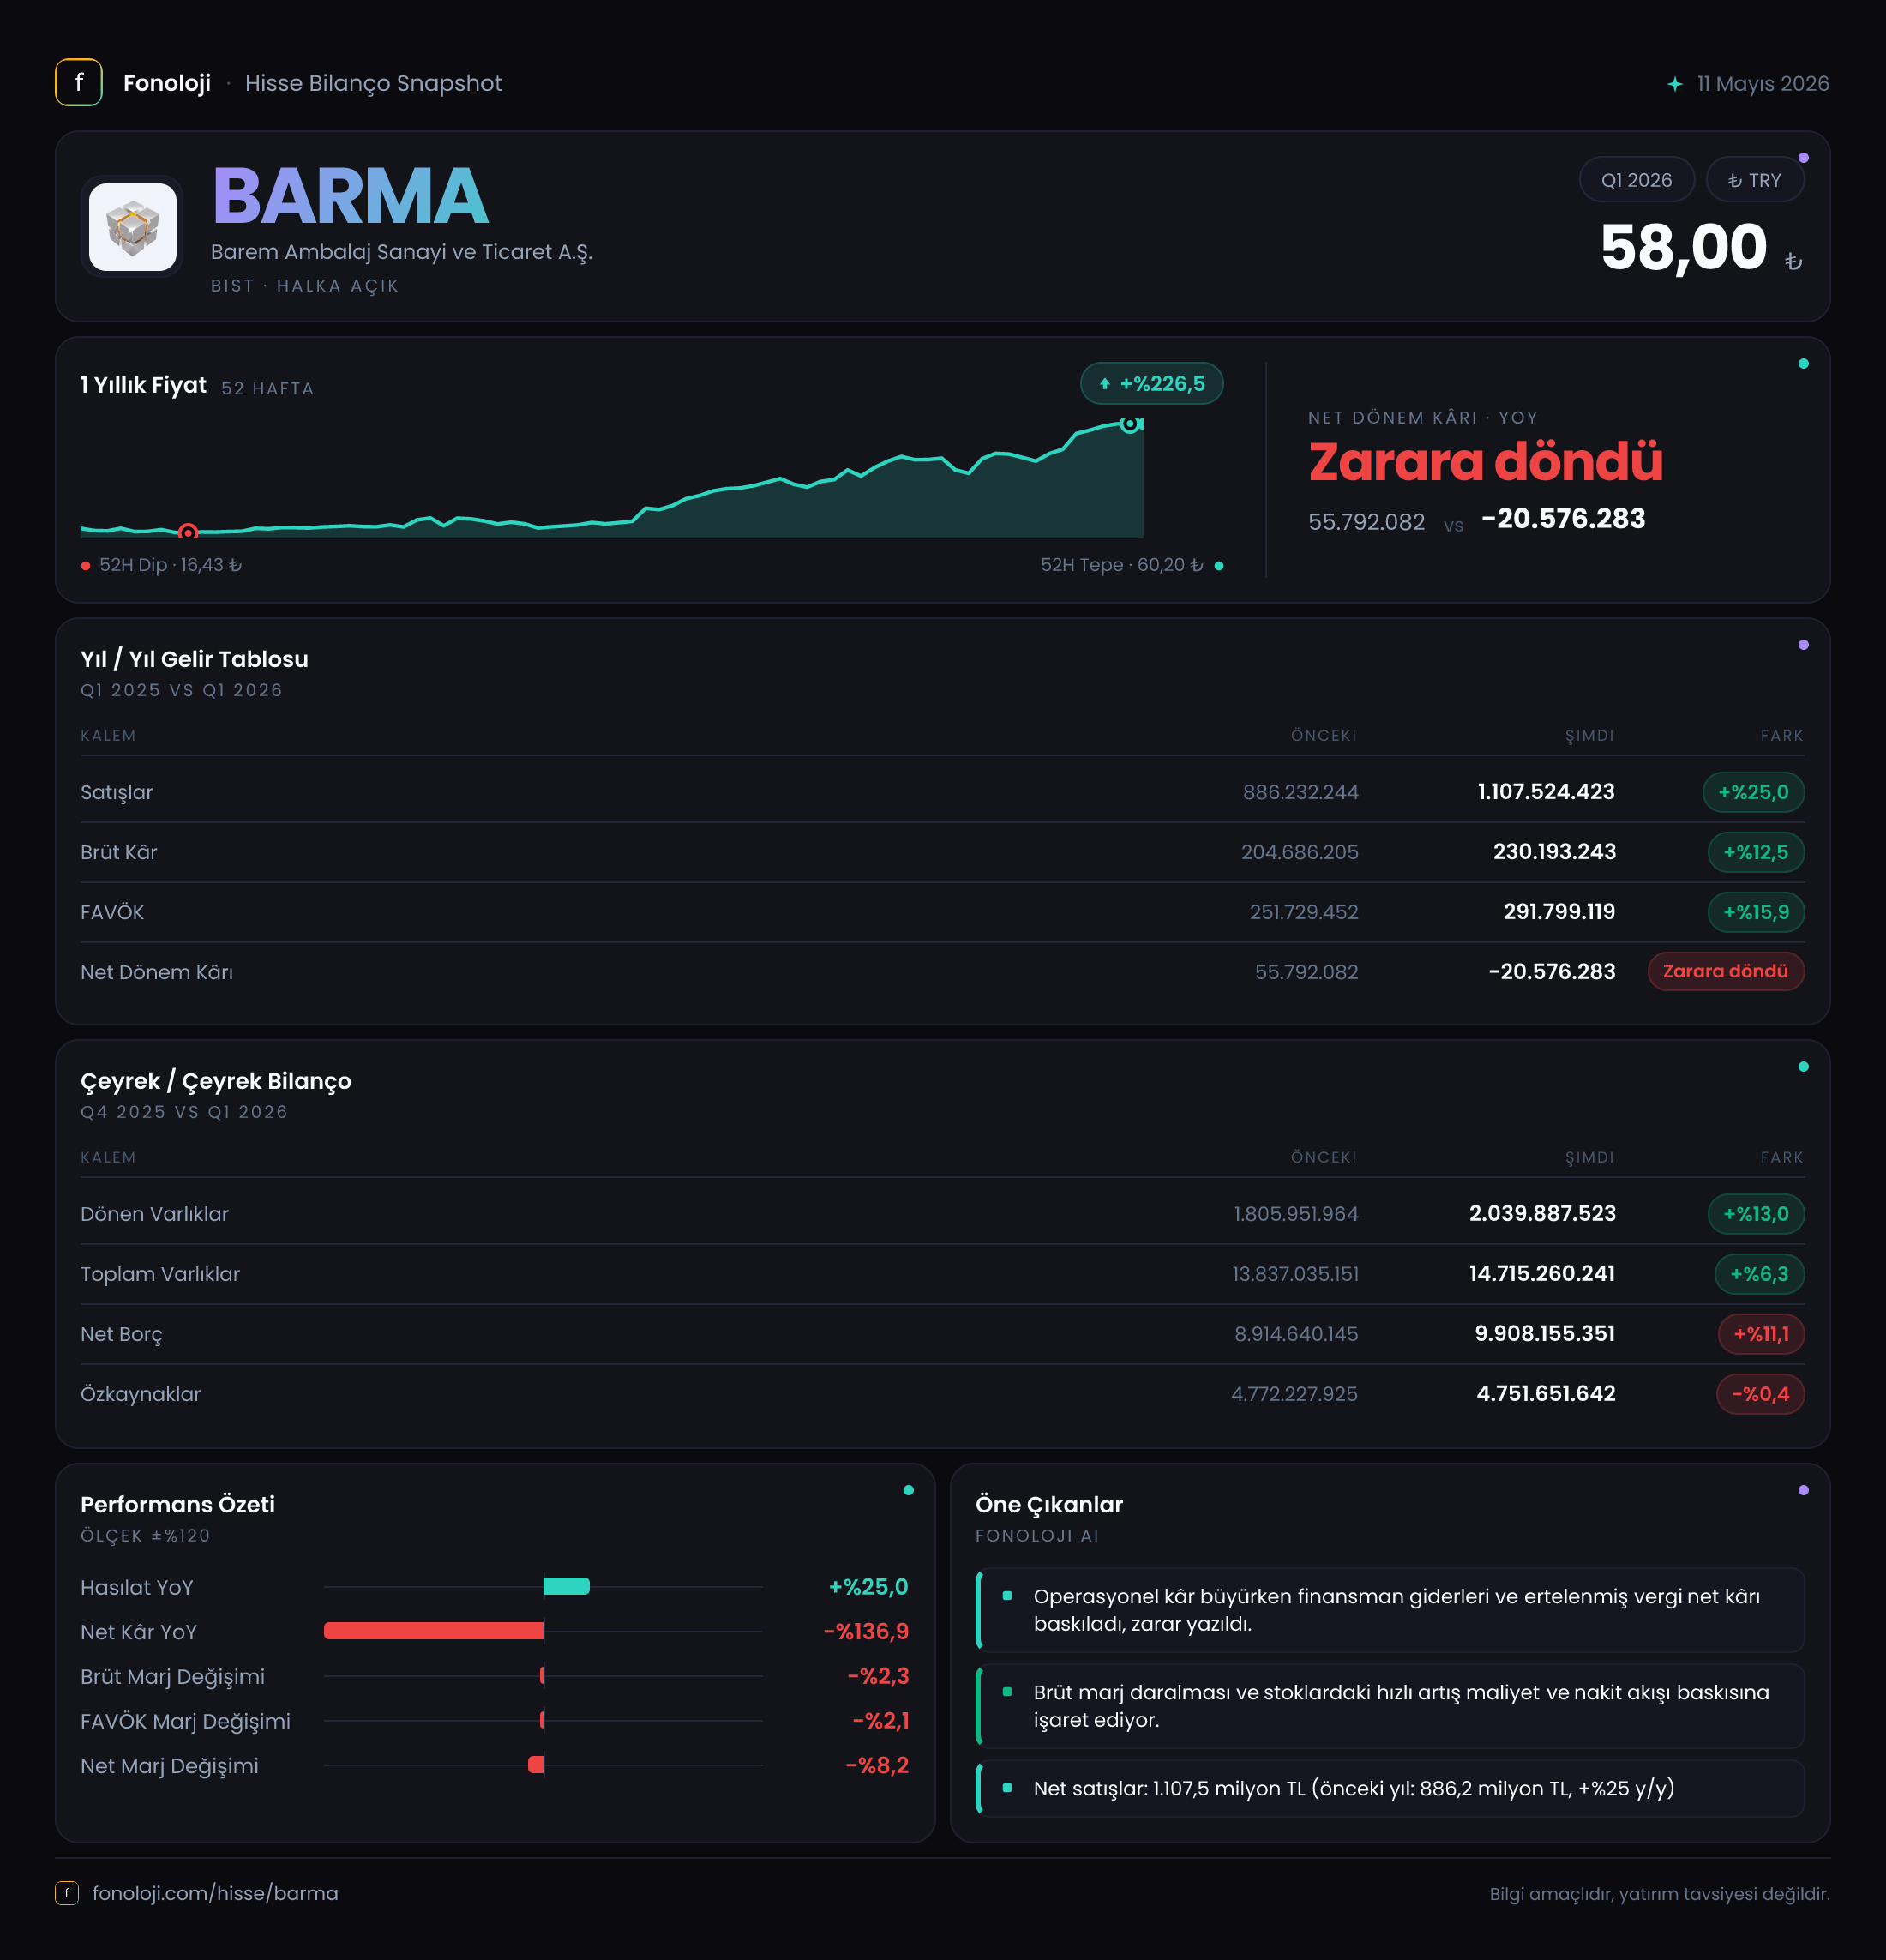1886x1960 pixels.
Task: Click the Fonoloji logo icon in the header
Action: point(79,83)
